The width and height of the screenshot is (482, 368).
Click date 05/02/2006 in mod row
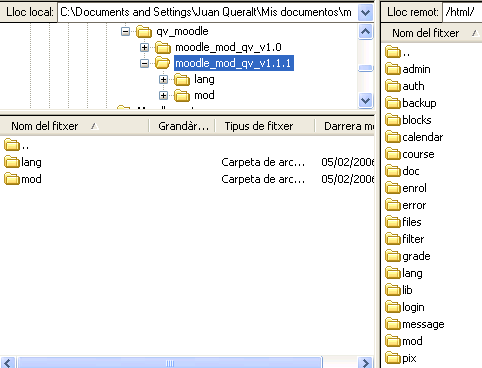pyautogui.click(x=348, y=179)
